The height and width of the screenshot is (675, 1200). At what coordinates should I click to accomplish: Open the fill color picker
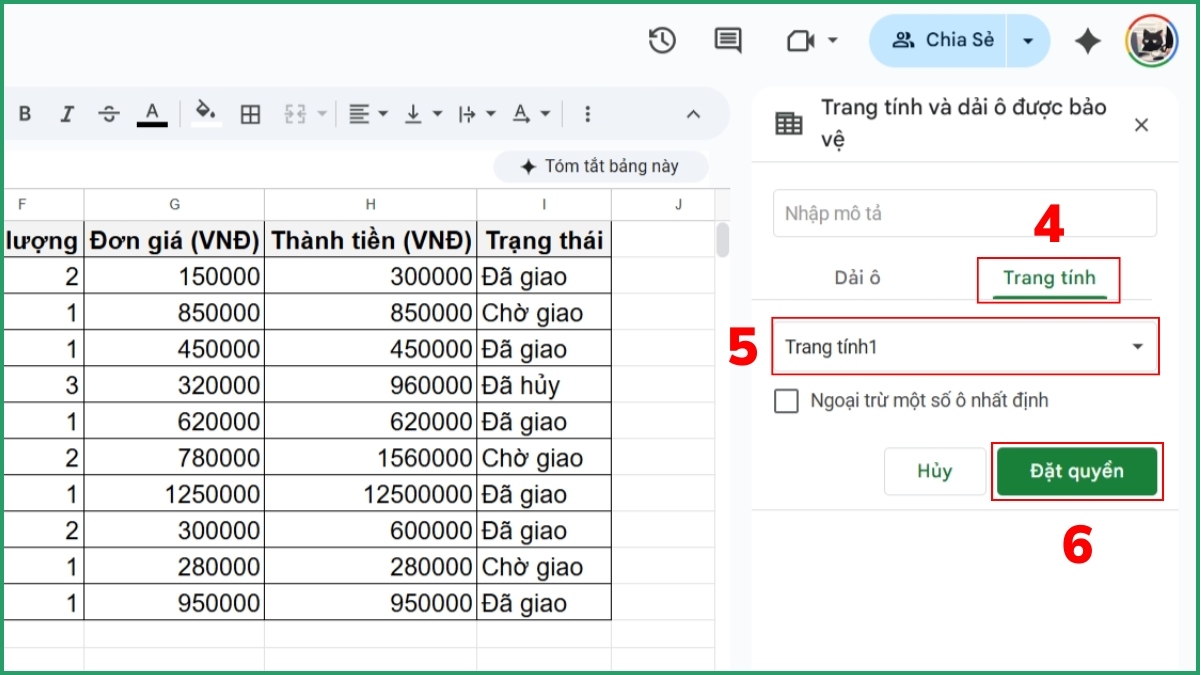click(x=206, y=114)
